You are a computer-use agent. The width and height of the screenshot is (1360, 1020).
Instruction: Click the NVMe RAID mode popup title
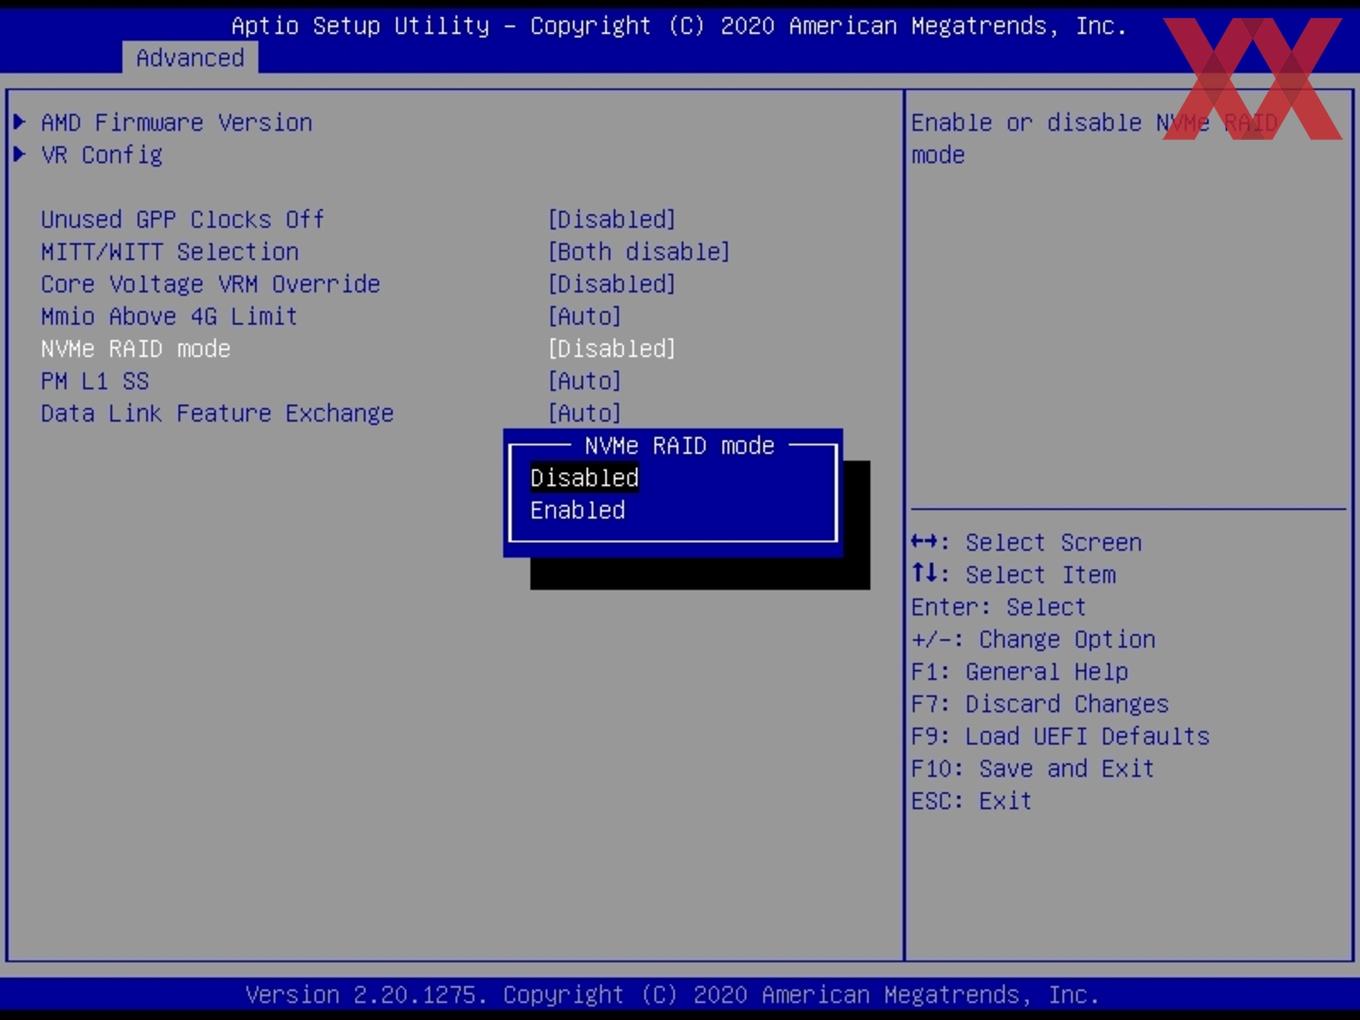679,445
